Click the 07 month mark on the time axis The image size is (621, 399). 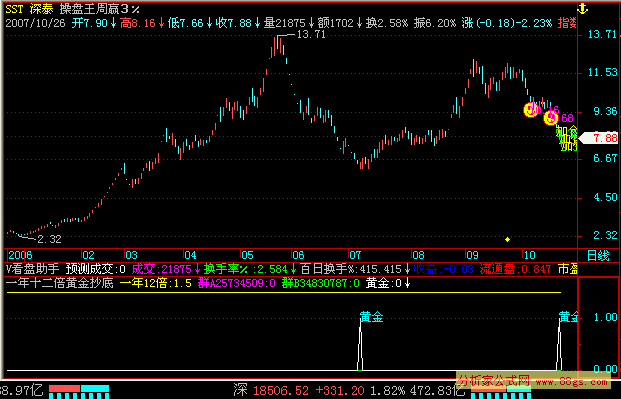click(x=355, y=255)
